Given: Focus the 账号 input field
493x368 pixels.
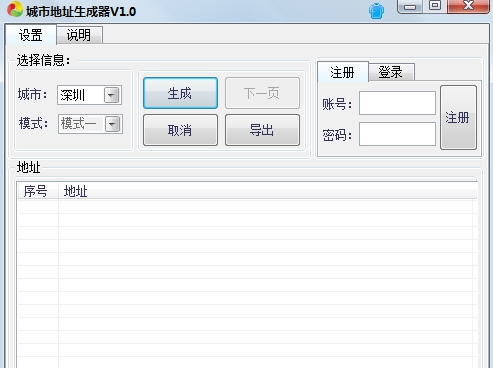Looking at the screenshot, I should 397,103.
